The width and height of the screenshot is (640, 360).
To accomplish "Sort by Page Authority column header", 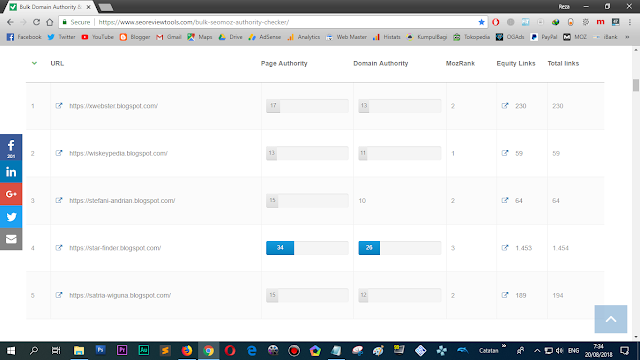I will pyautogui.click(x=284, y=63).
